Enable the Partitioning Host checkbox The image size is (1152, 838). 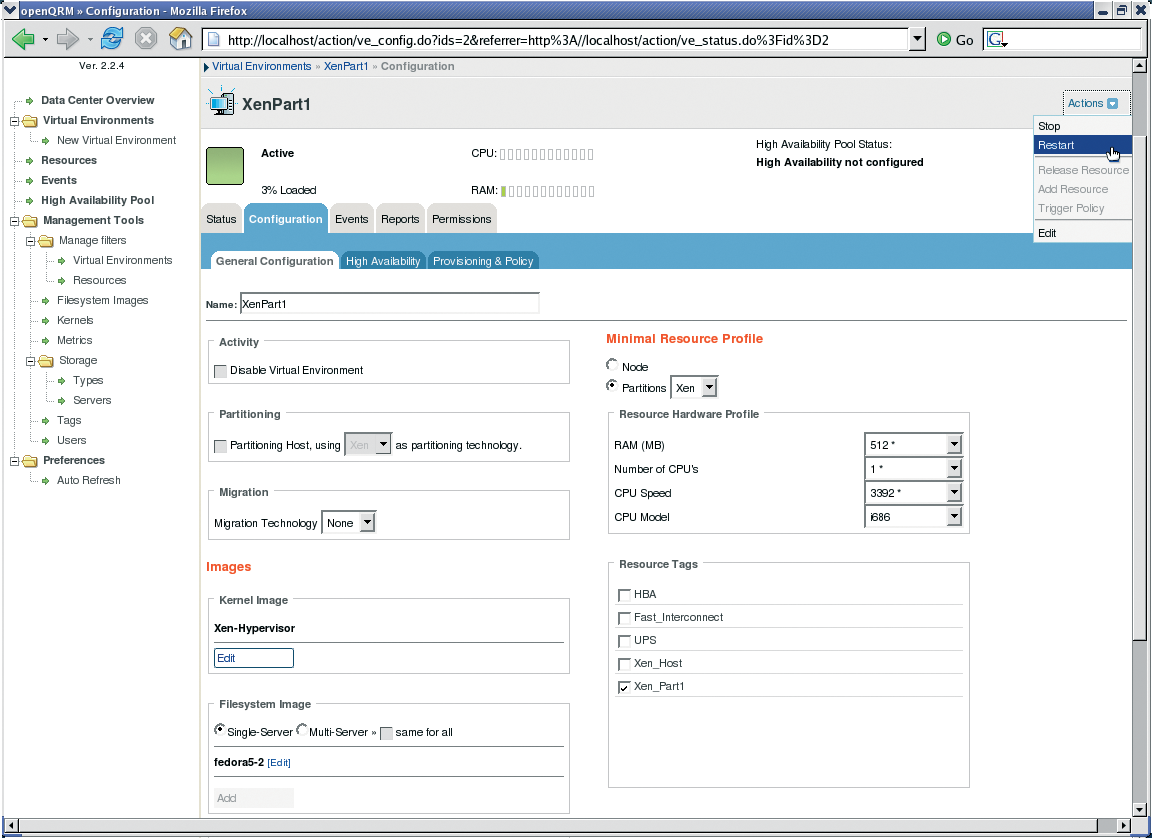coord(220,446)
